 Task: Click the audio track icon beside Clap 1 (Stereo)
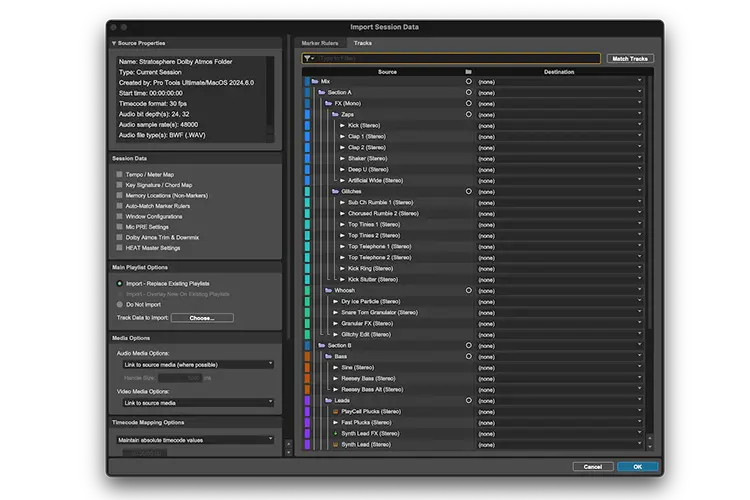[342, 136]
